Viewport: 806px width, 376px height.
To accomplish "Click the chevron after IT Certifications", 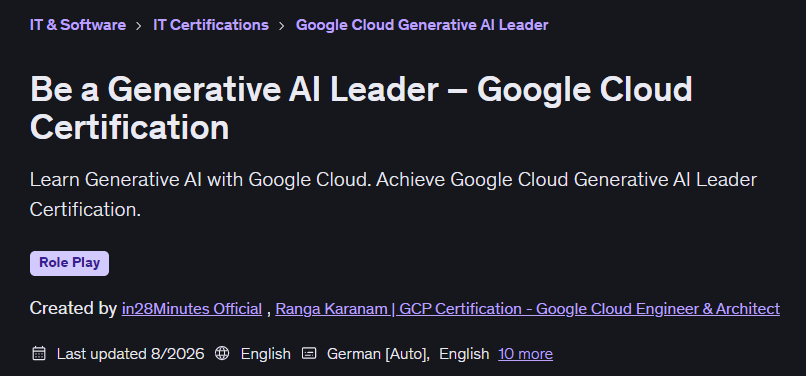I will [282, 26].
